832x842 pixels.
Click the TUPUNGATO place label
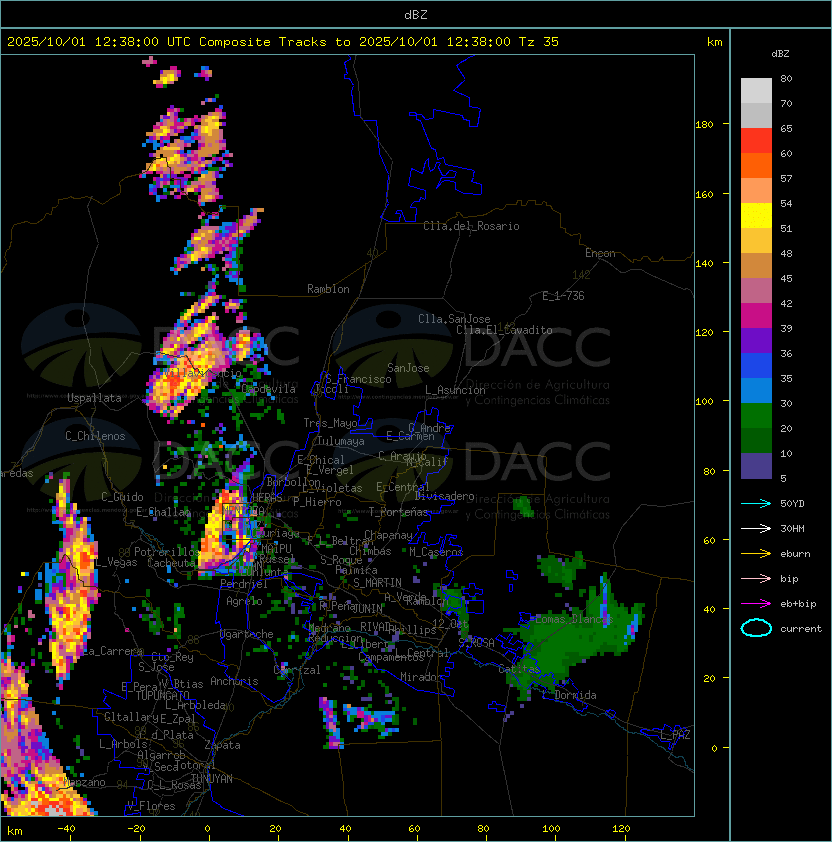(162, 695)
